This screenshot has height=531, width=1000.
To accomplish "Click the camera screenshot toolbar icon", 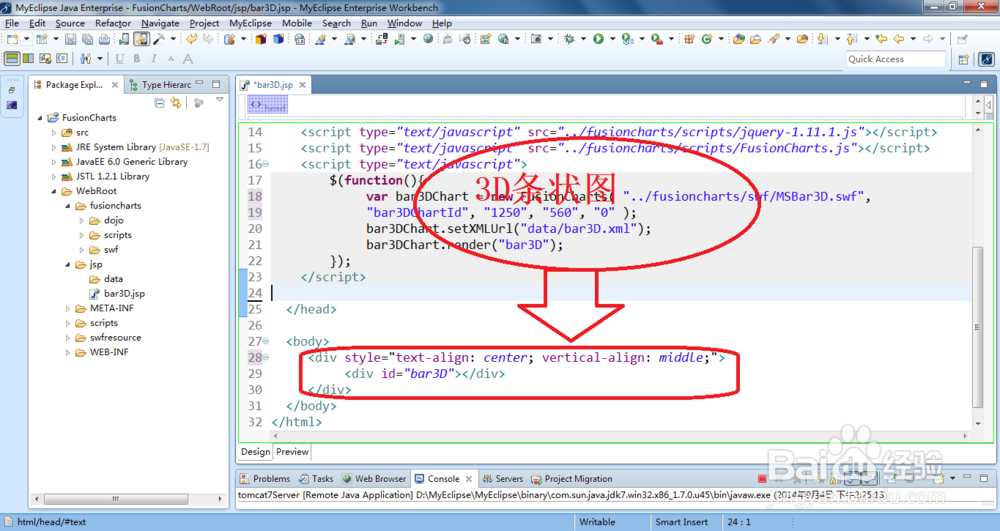I will 536,40.
